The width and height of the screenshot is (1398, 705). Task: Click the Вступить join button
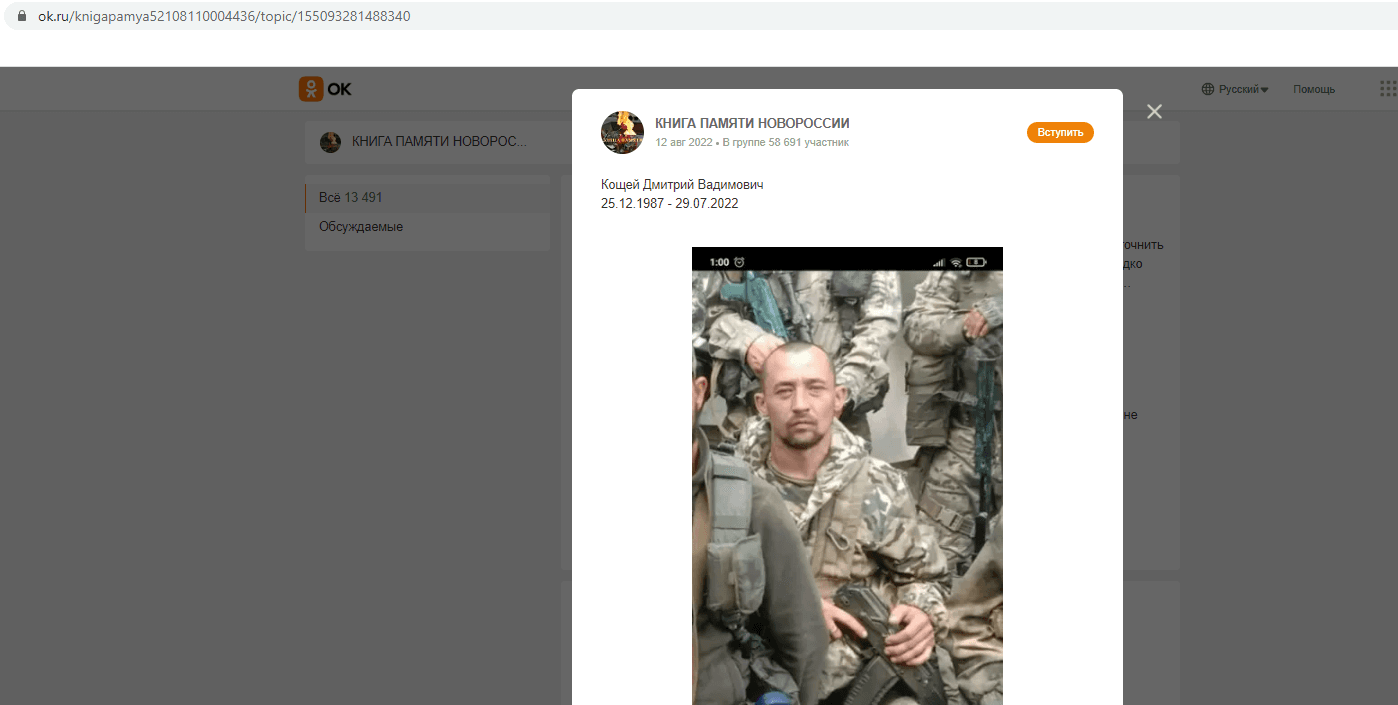point(1060,132)
